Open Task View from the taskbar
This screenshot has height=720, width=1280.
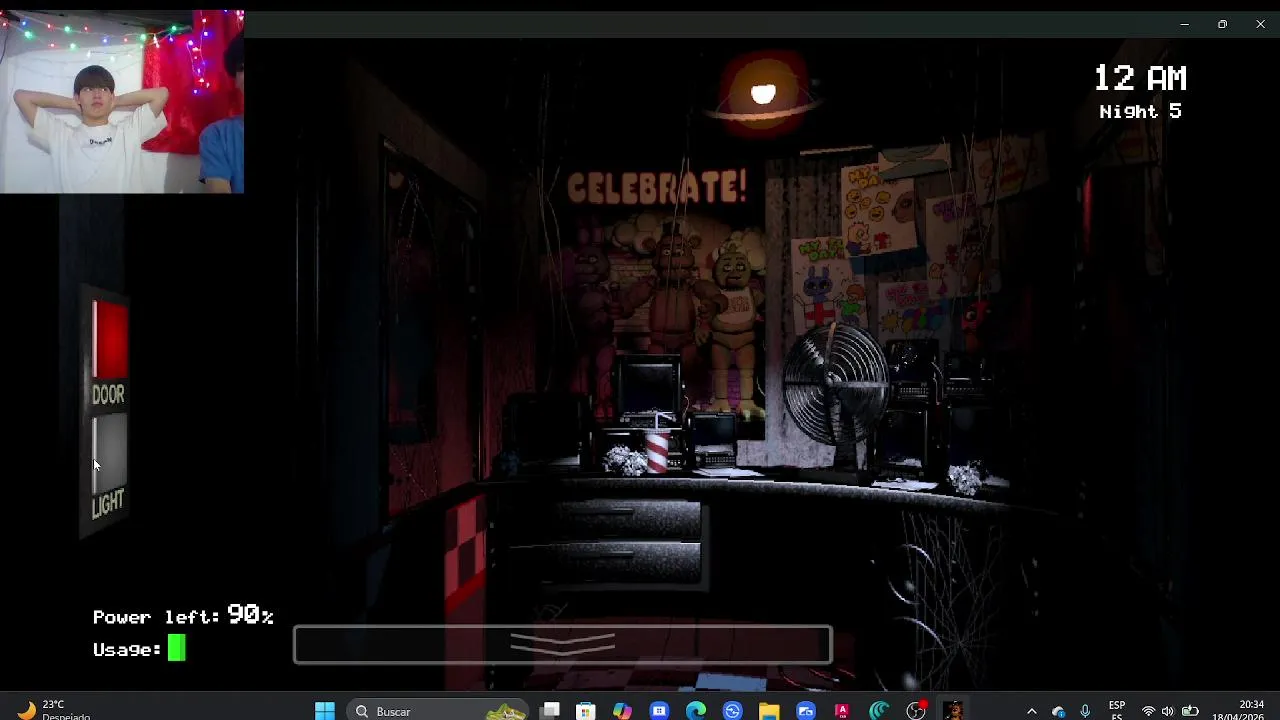551,711
